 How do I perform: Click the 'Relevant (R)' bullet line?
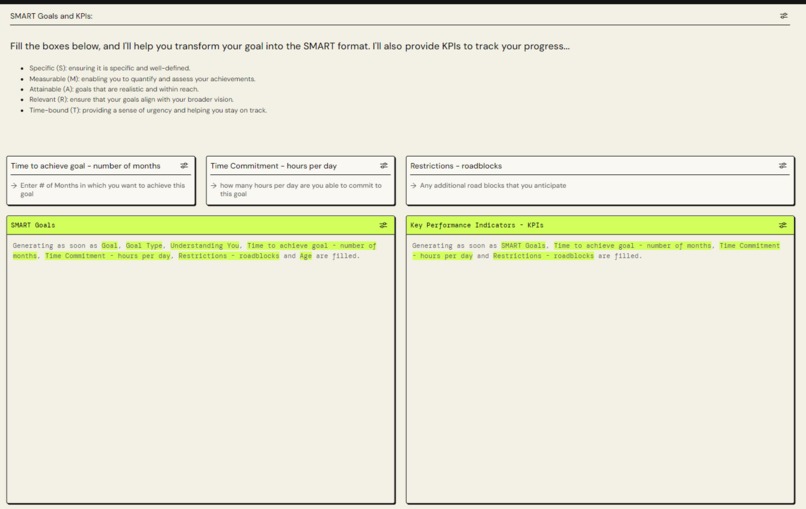click(x=131, y=99)
